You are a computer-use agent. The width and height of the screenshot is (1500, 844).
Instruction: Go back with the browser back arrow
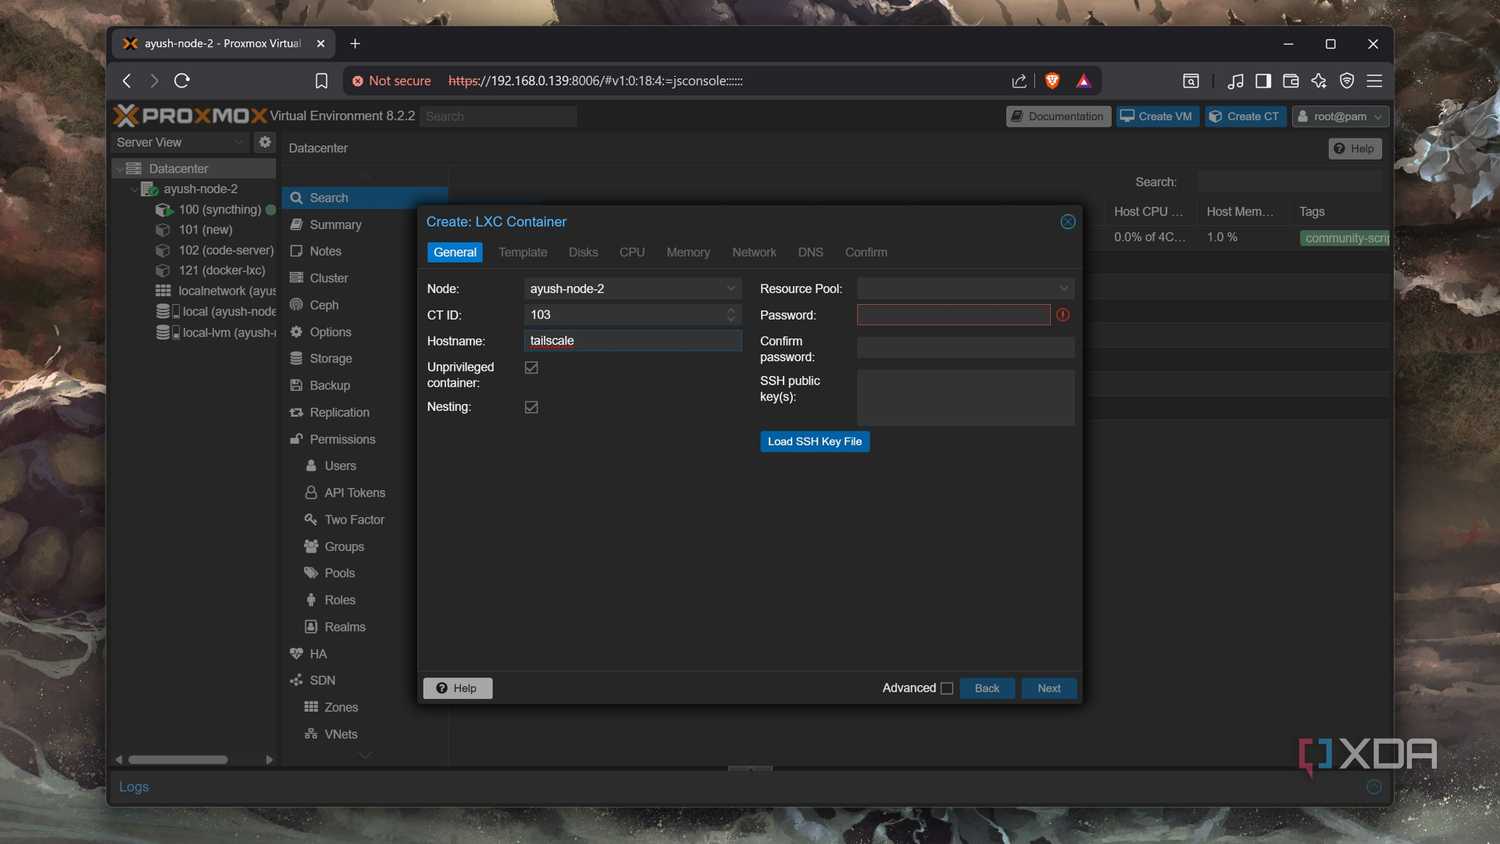(x=127, y=81)
